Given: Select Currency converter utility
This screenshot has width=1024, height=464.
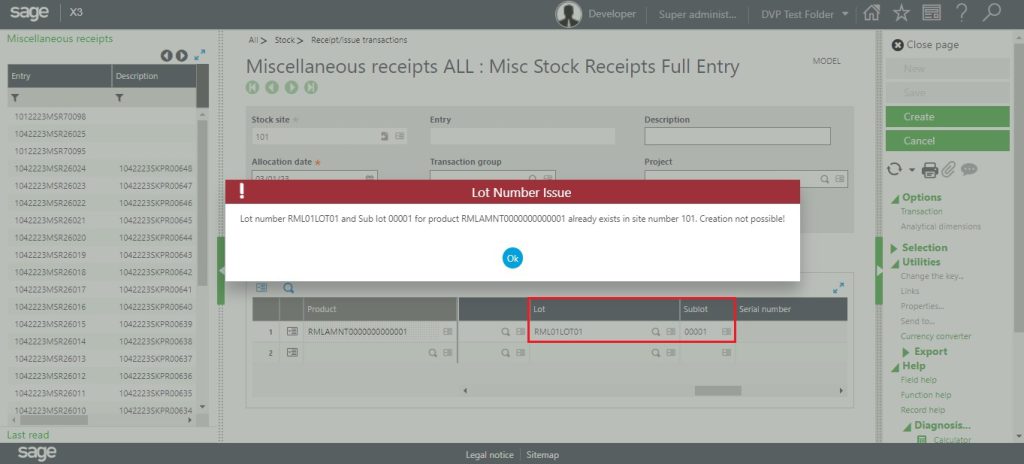Looking at the screenshot, I should [x=936, y=337].
